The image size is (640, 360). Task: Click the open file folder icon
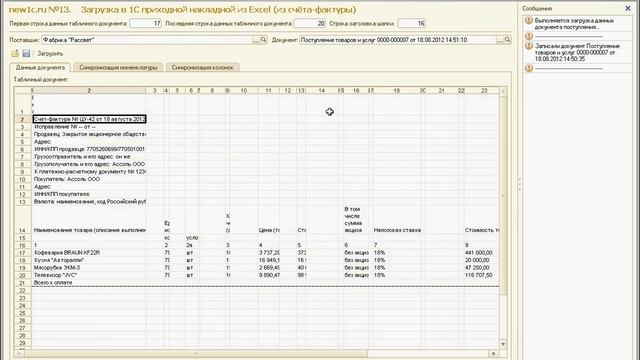(15, 53)
